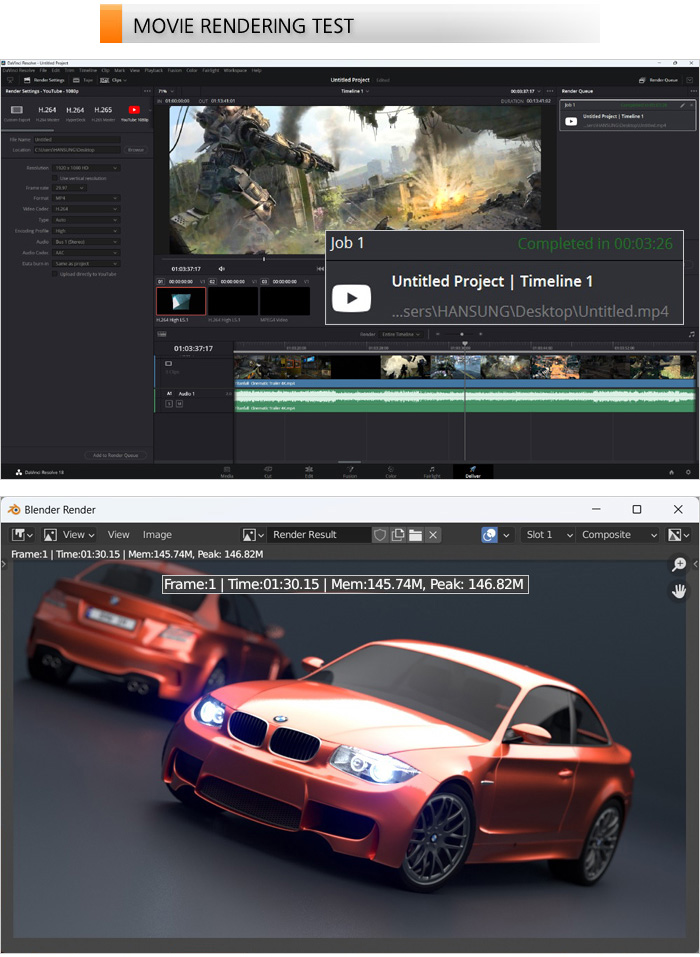This screenshot has height=957, width=700.
Task: Solo Audio 1 track with S button
Action: 169,403
